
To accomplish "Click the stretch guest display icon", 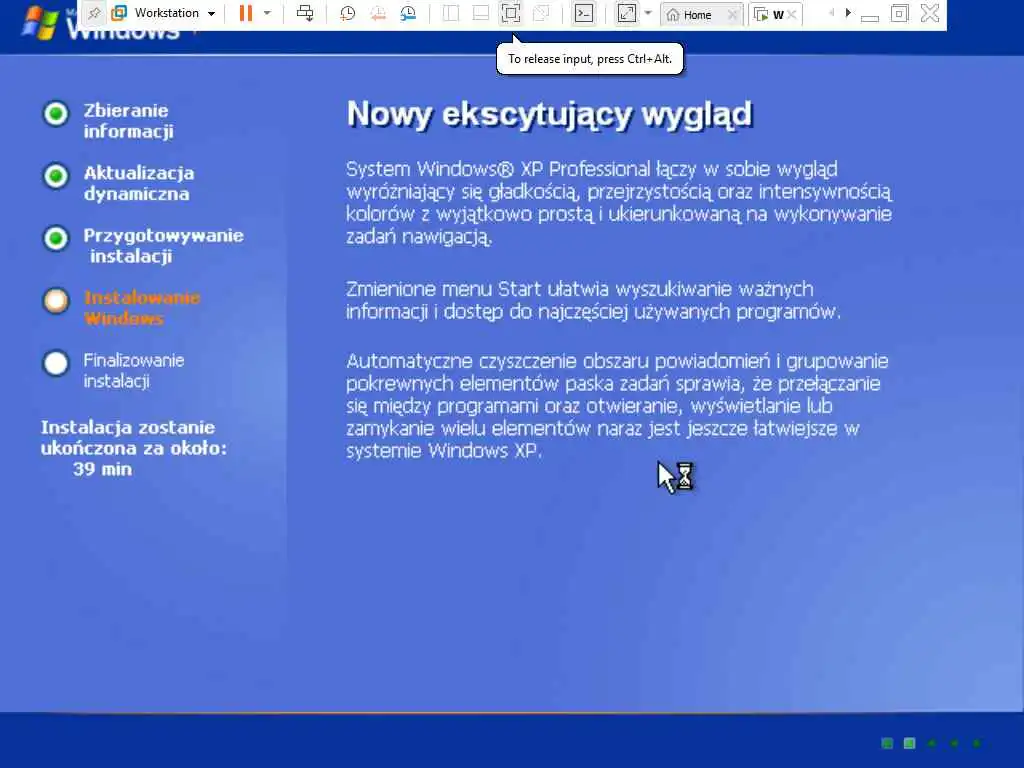I will 626,13.
